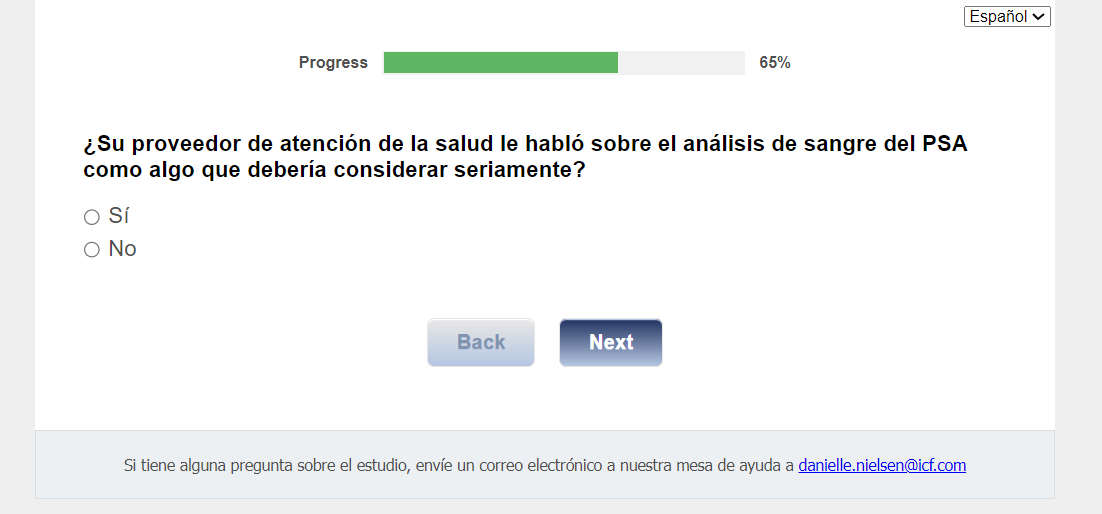This screenshot has height=514, width=1102.
Task: Select the "No" radio button
Action: (x=92, y=249)
